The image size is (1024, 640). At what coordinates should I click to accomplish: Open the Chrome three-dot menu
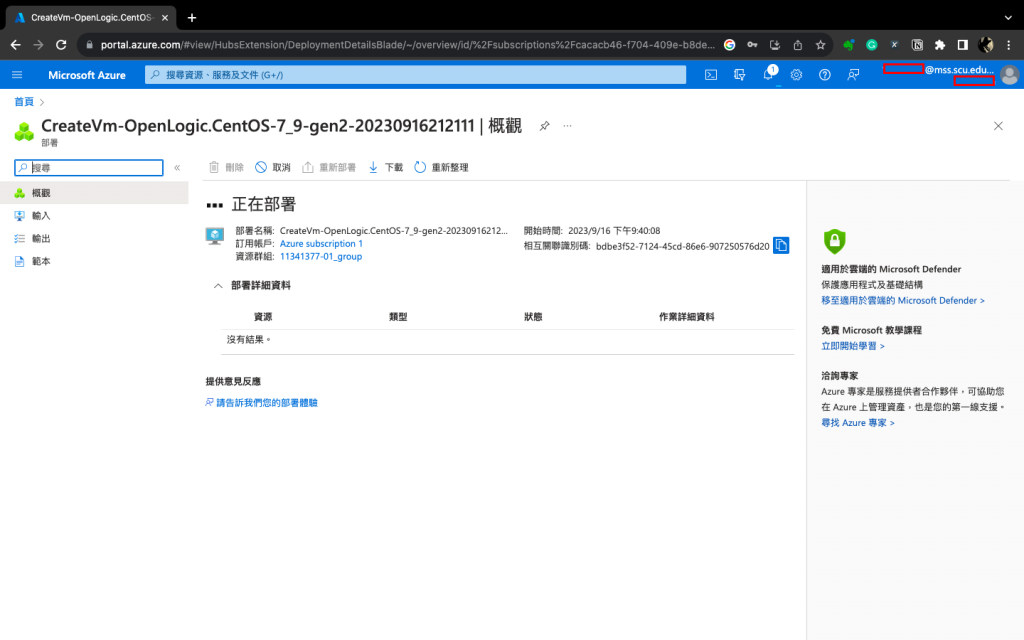click(1008, 45)
